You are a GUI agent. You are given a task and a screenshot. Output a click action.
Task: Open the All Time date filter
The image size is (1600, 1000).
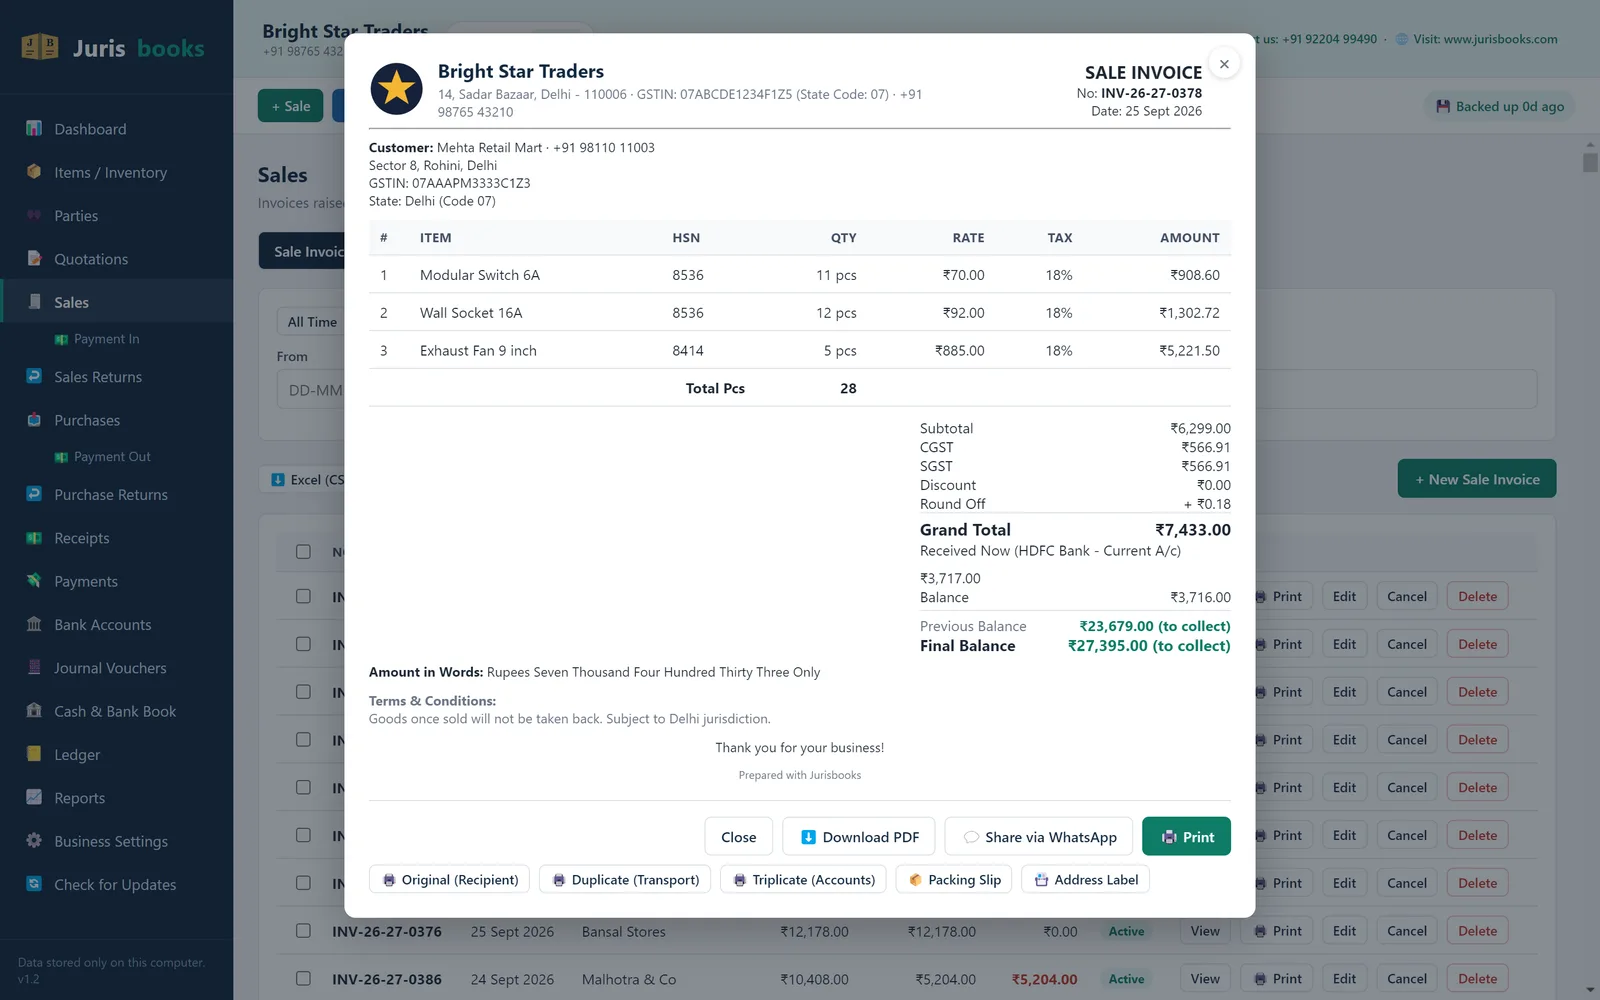(x=311, y=322)
